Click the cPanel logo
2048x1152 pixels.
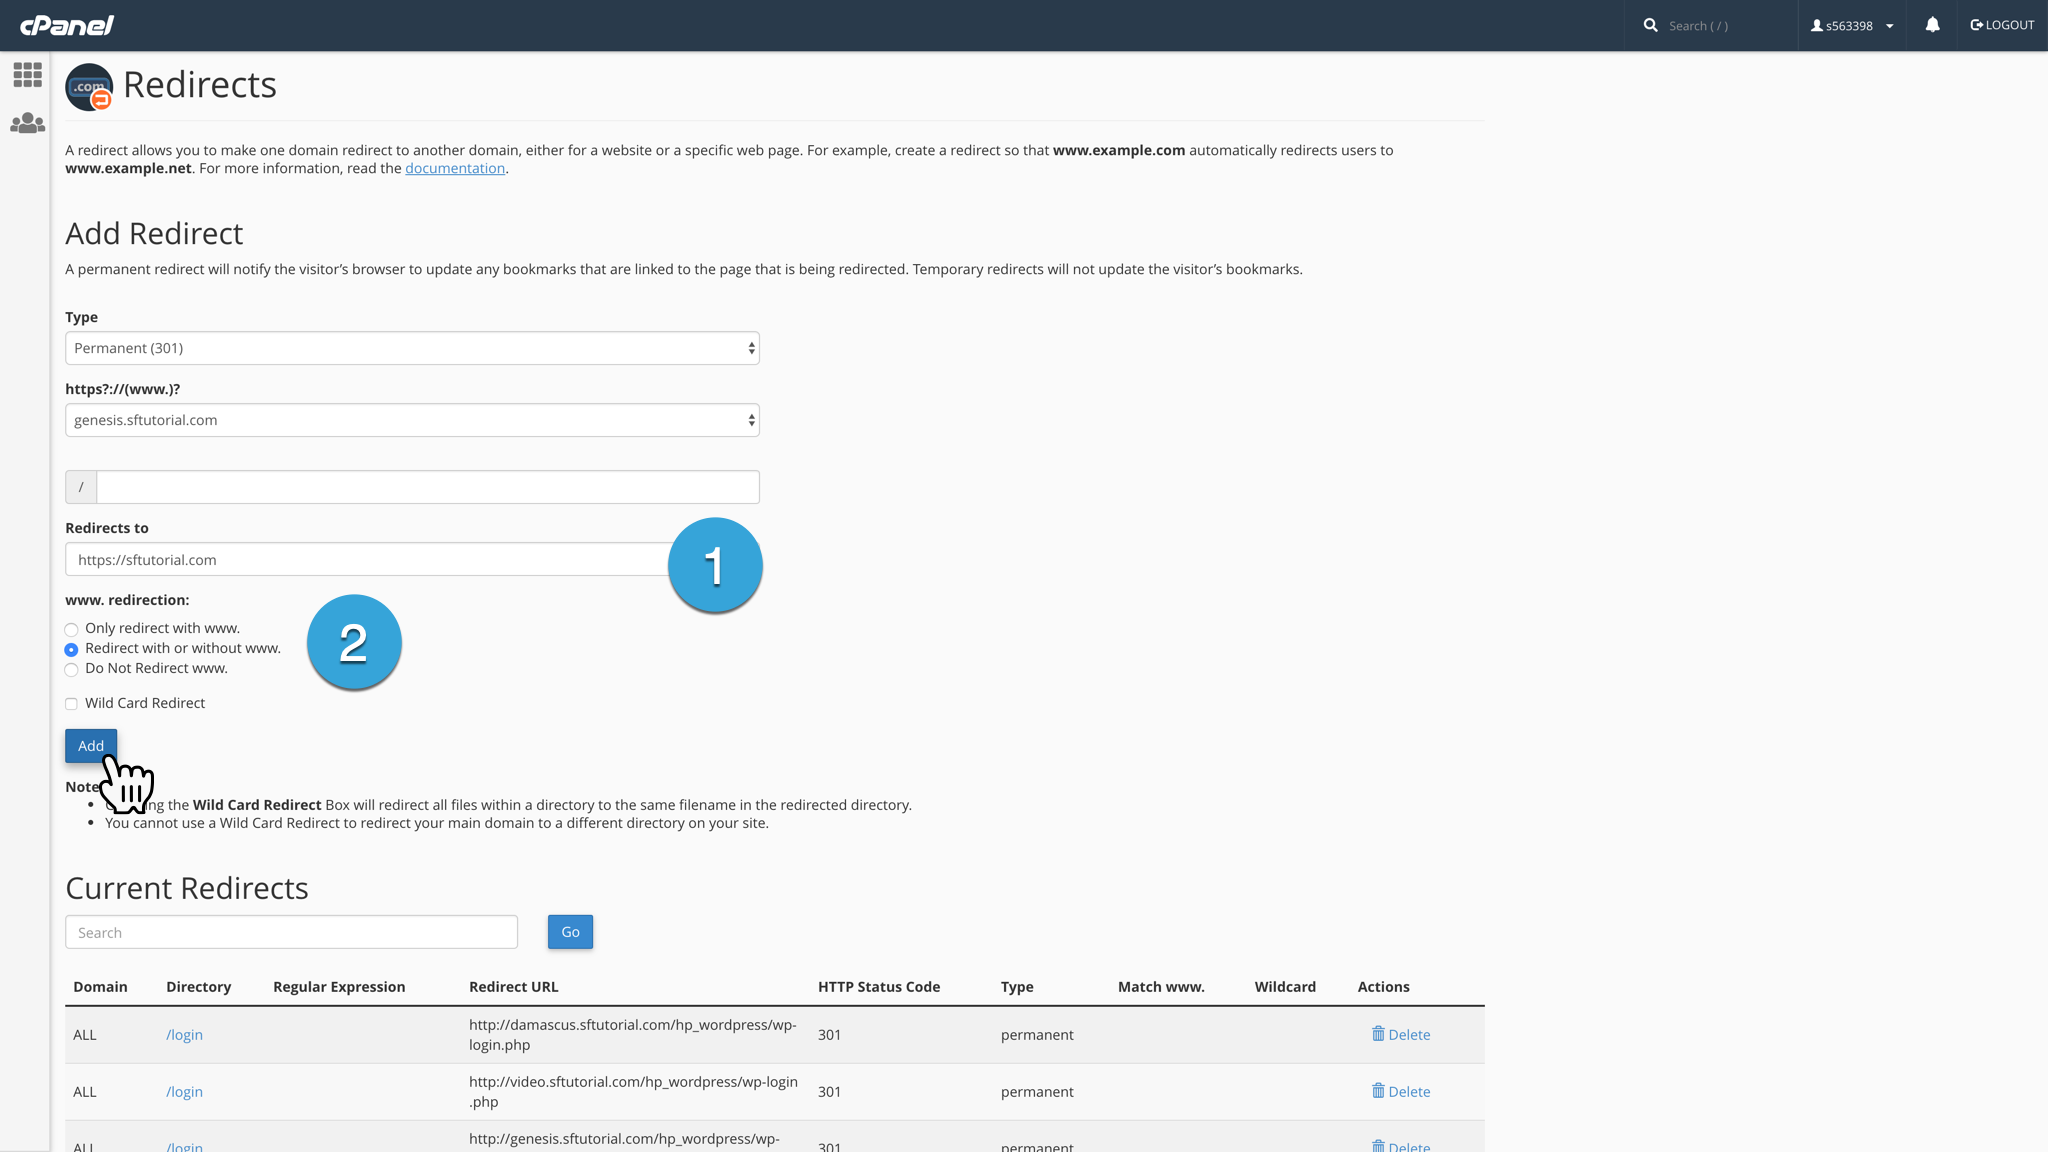(x=67, y=25)
